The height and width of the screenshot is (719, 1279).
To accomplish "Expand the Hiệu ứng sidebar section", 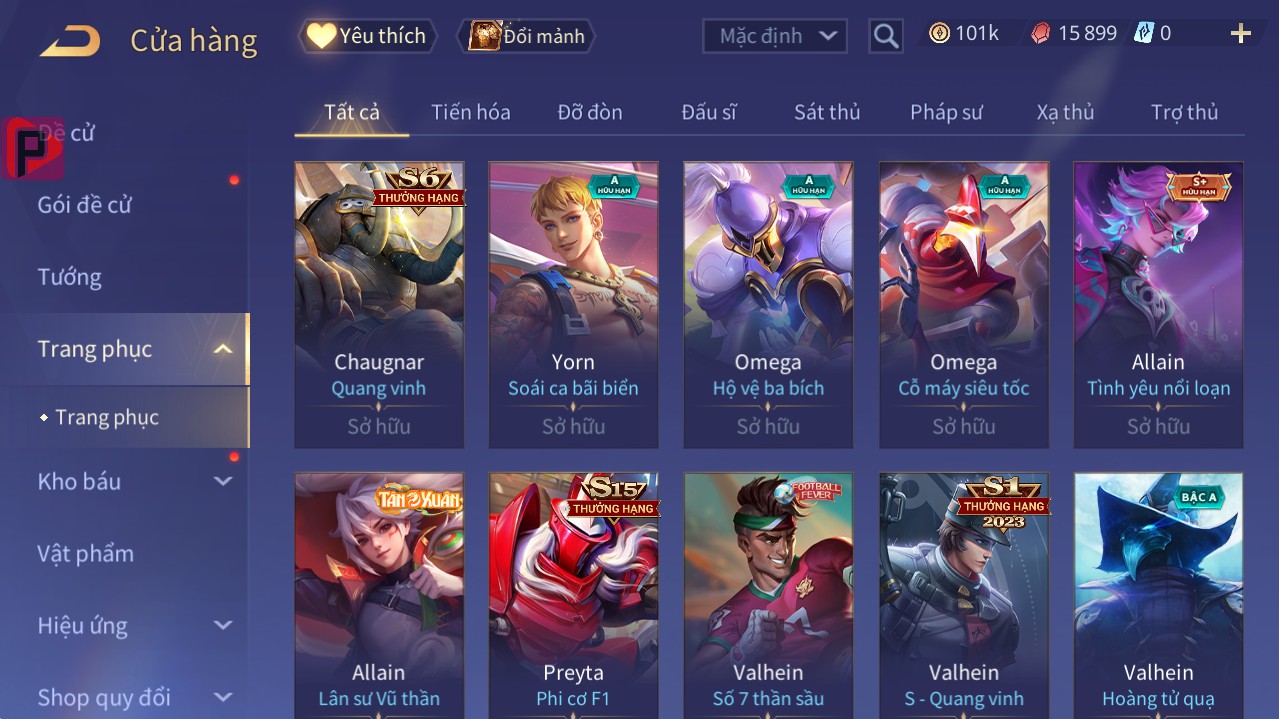I will tap(223, 626).
